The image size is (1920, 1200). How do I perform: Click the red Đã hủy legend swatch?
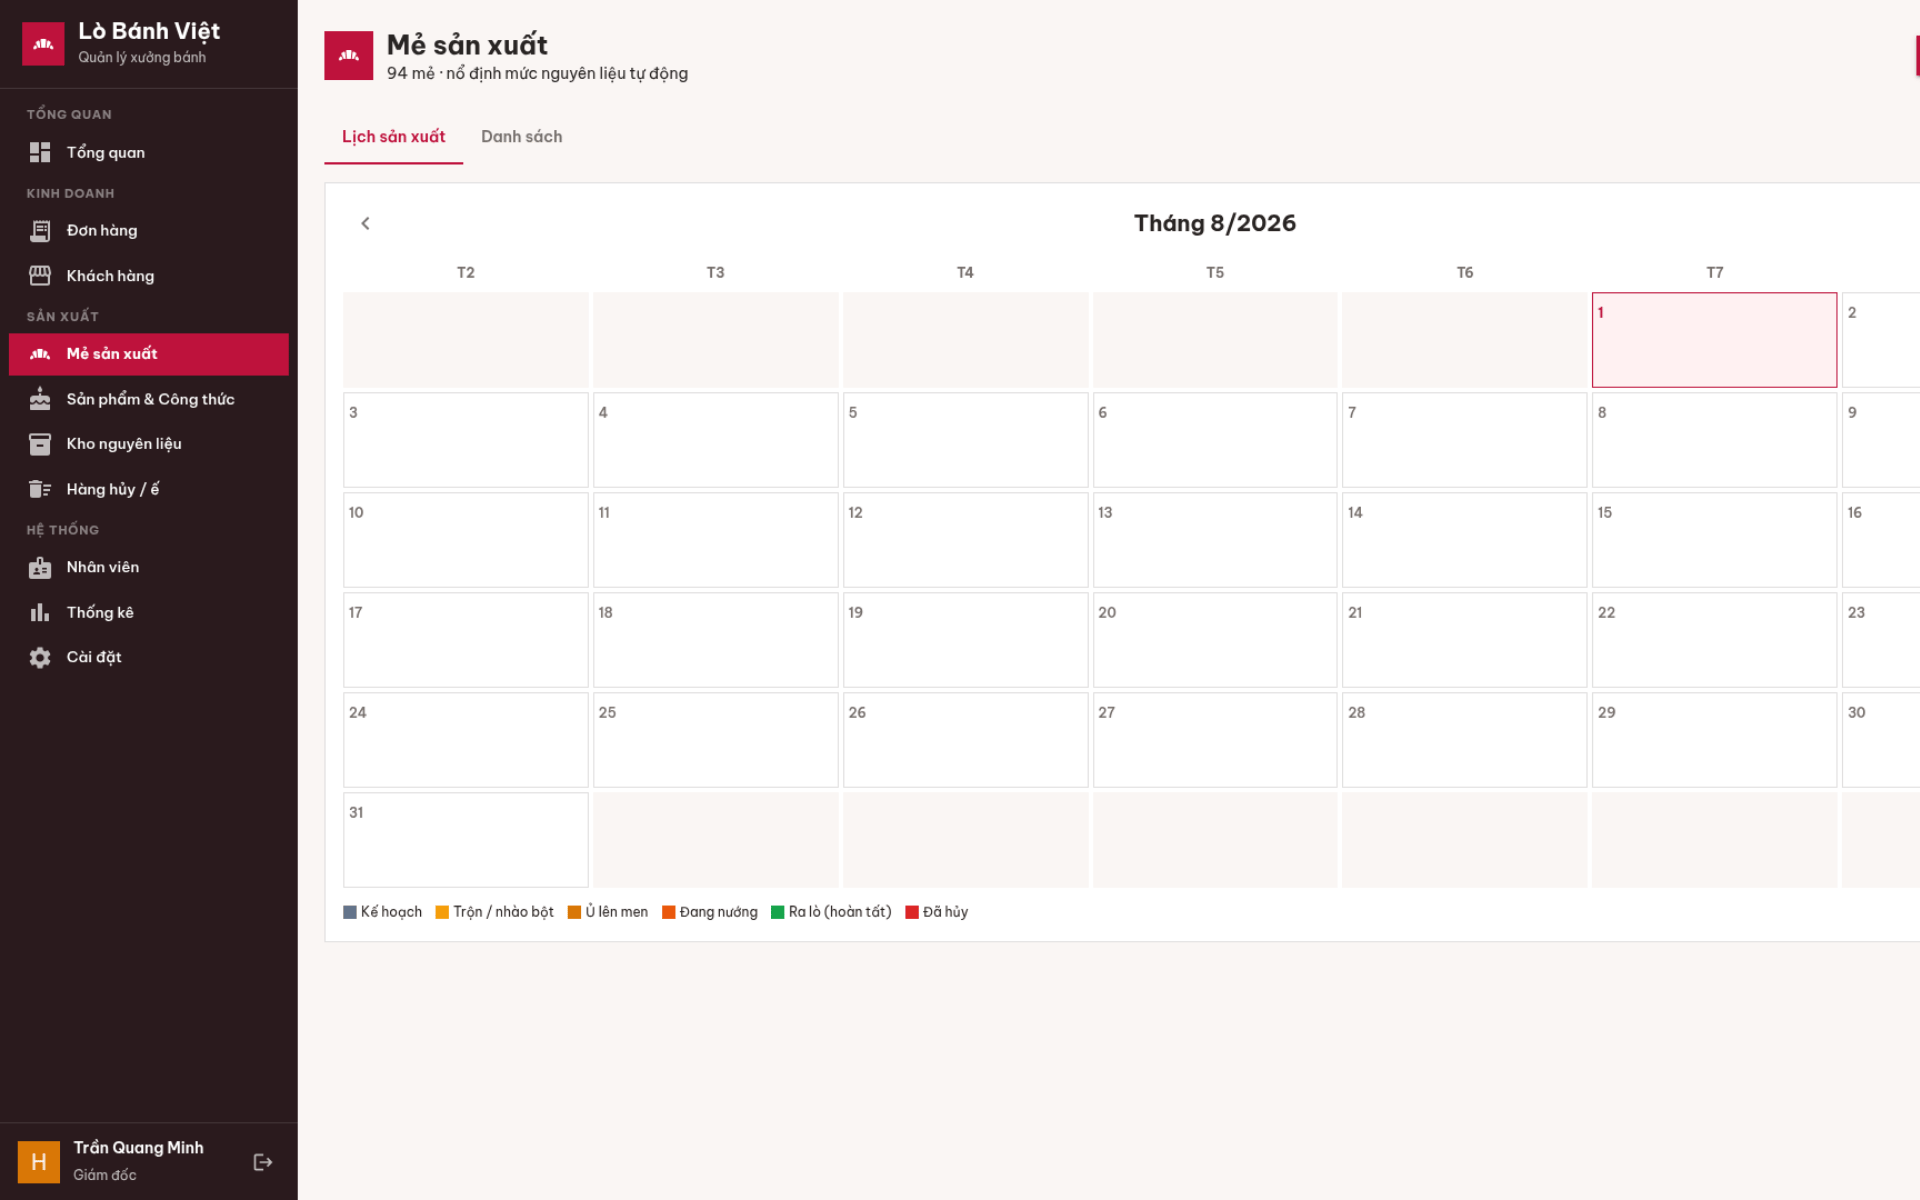(911, 912)
